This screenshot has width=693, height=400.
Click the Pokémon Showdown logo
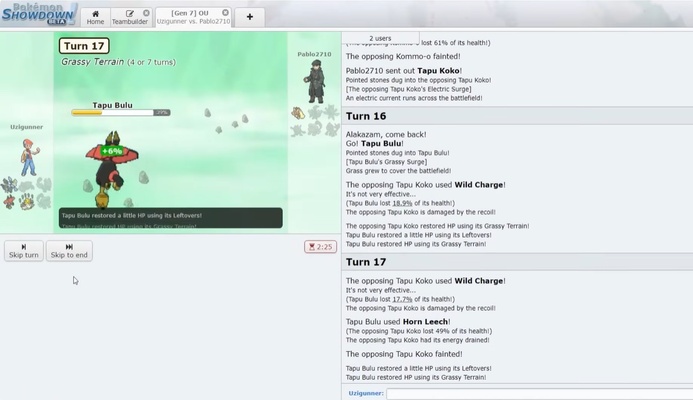(x=39, y=14)
